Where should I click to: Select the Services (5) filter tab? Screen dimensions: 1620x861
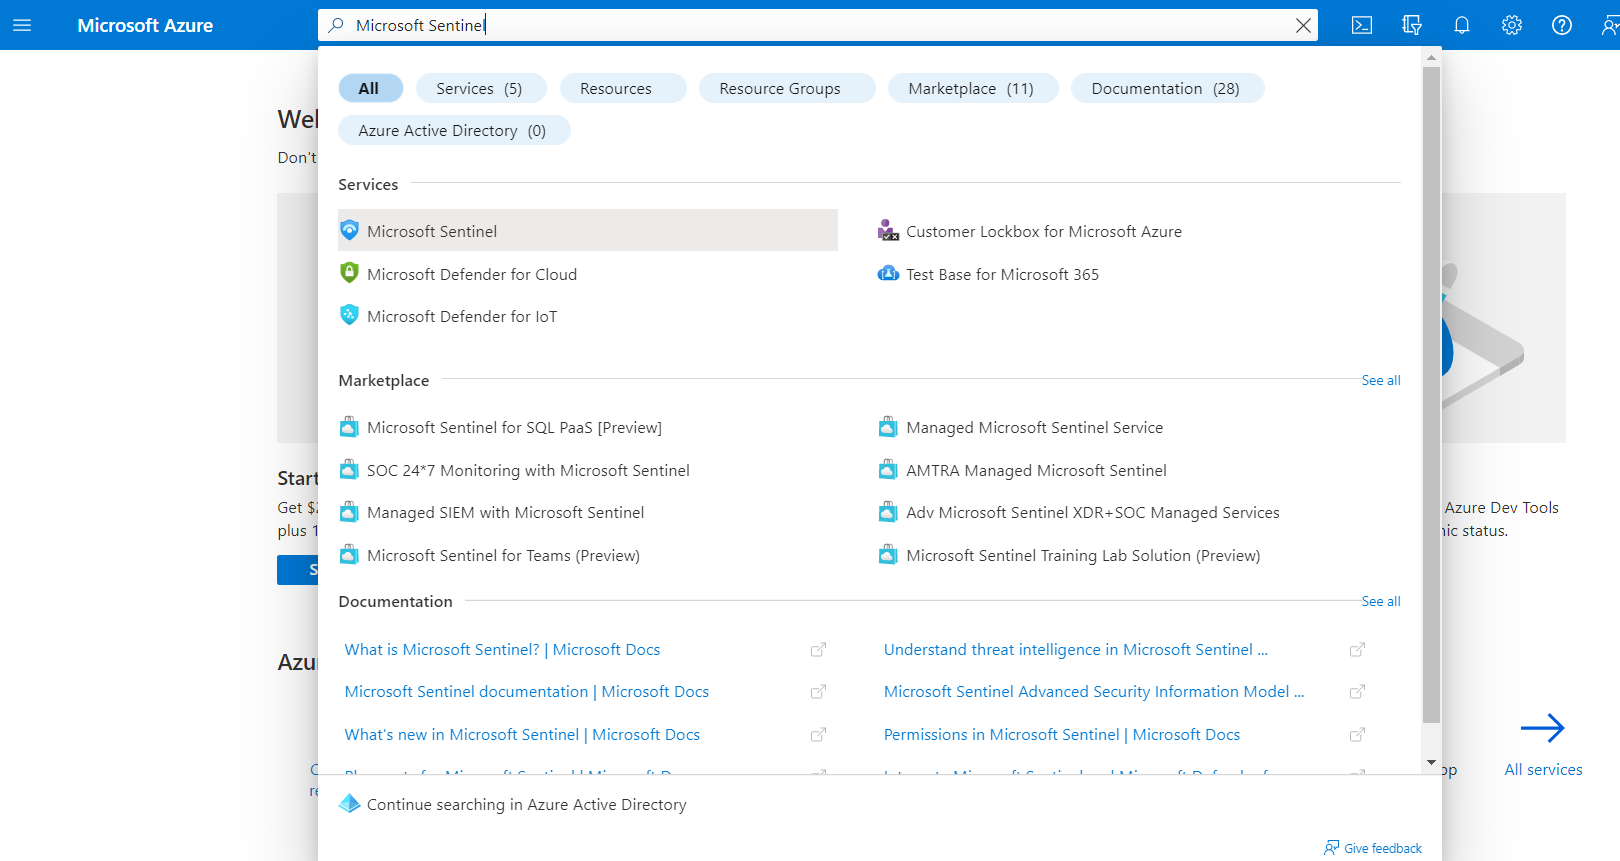pos(480,88)
